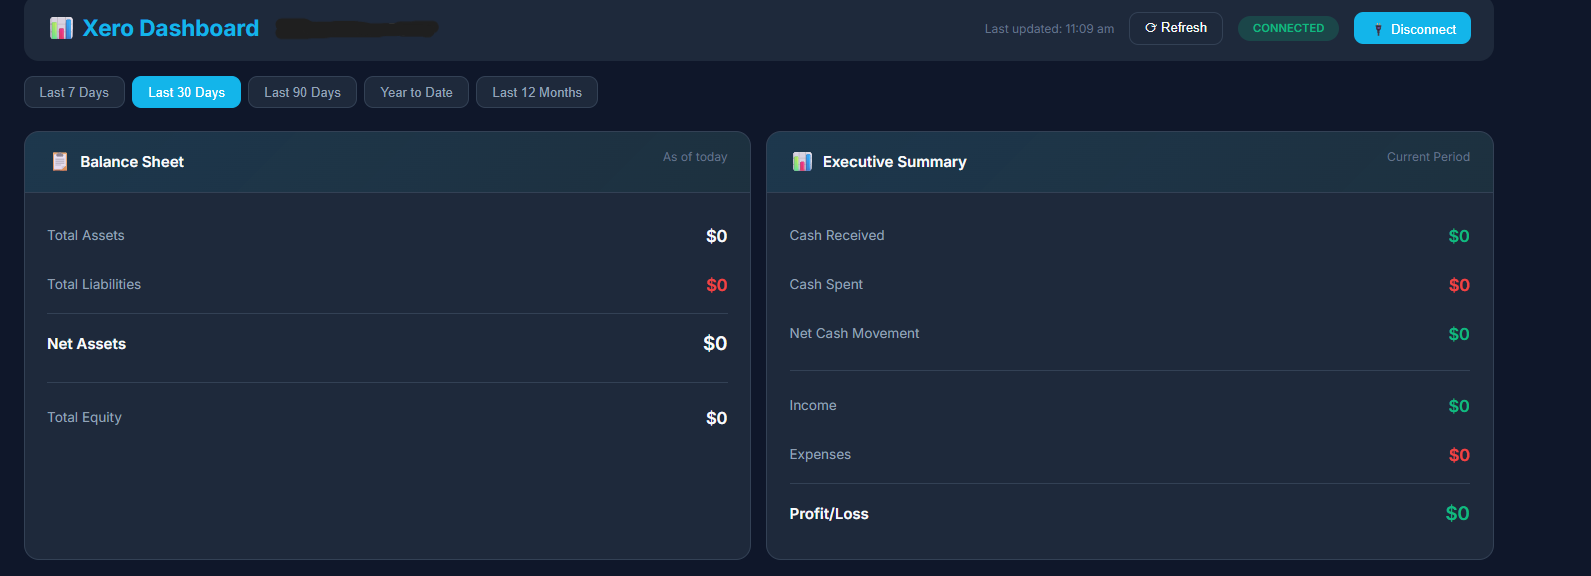
Task: Click the green CONNECTED status badge
Action: 1288,28
